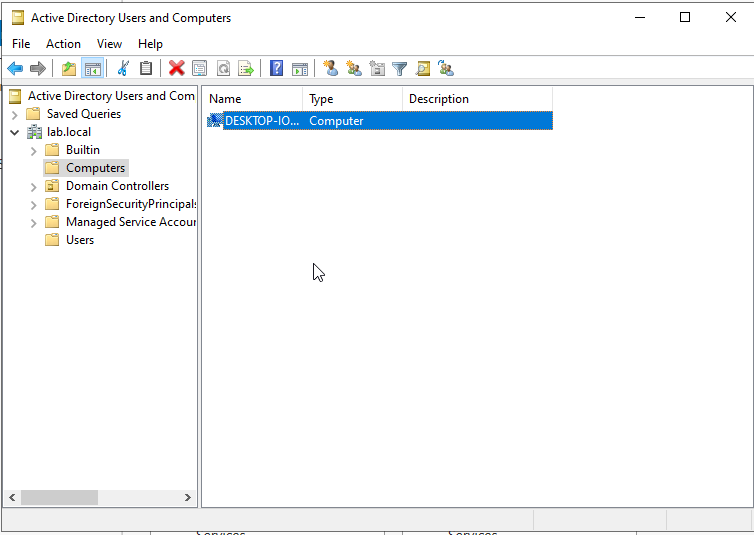Click the gray Forward arrow
754x535 pixels.
tap(38, 68)
